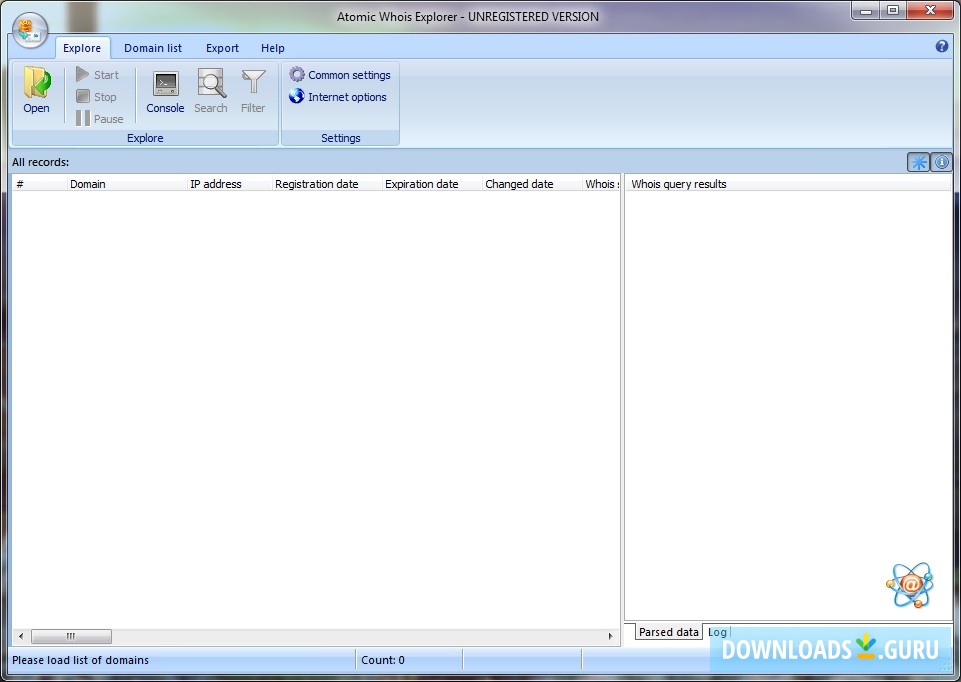The image size is (961, 682).
Task: Click the horizontal scrollbar below the records list
Action: tap(70, 635)
